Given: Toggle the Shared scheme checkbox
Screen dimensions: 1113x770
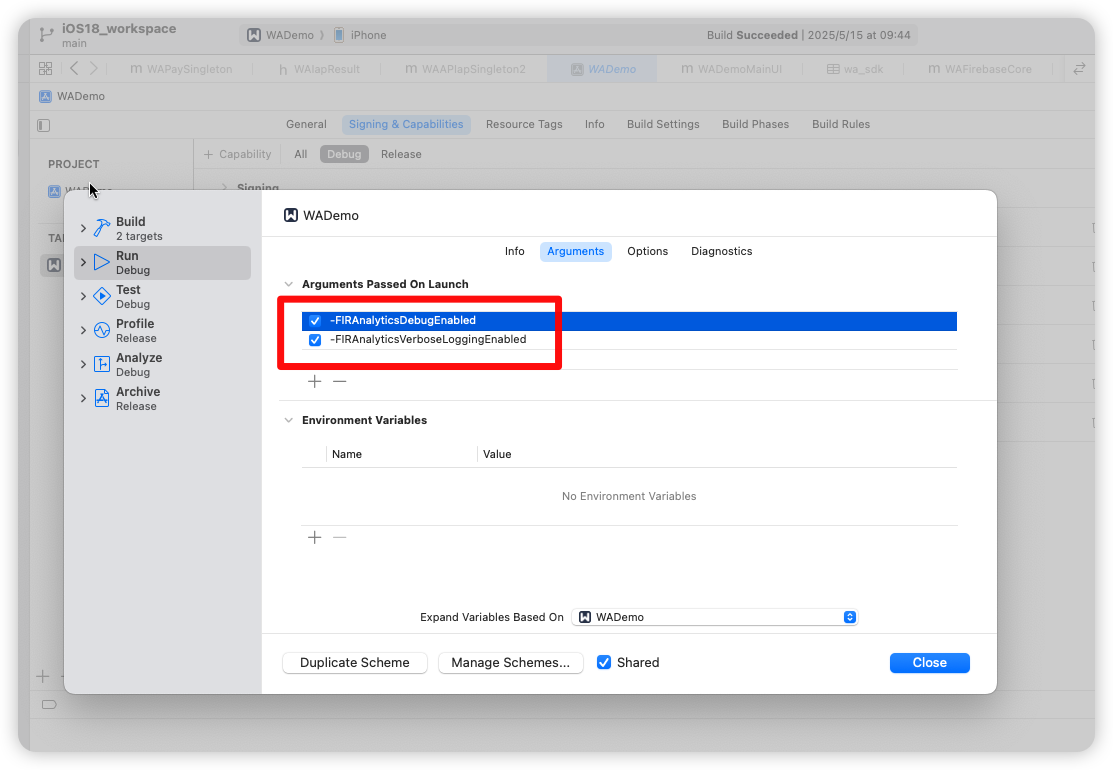Looking at the screenshot, I should (x=604, y=662).
